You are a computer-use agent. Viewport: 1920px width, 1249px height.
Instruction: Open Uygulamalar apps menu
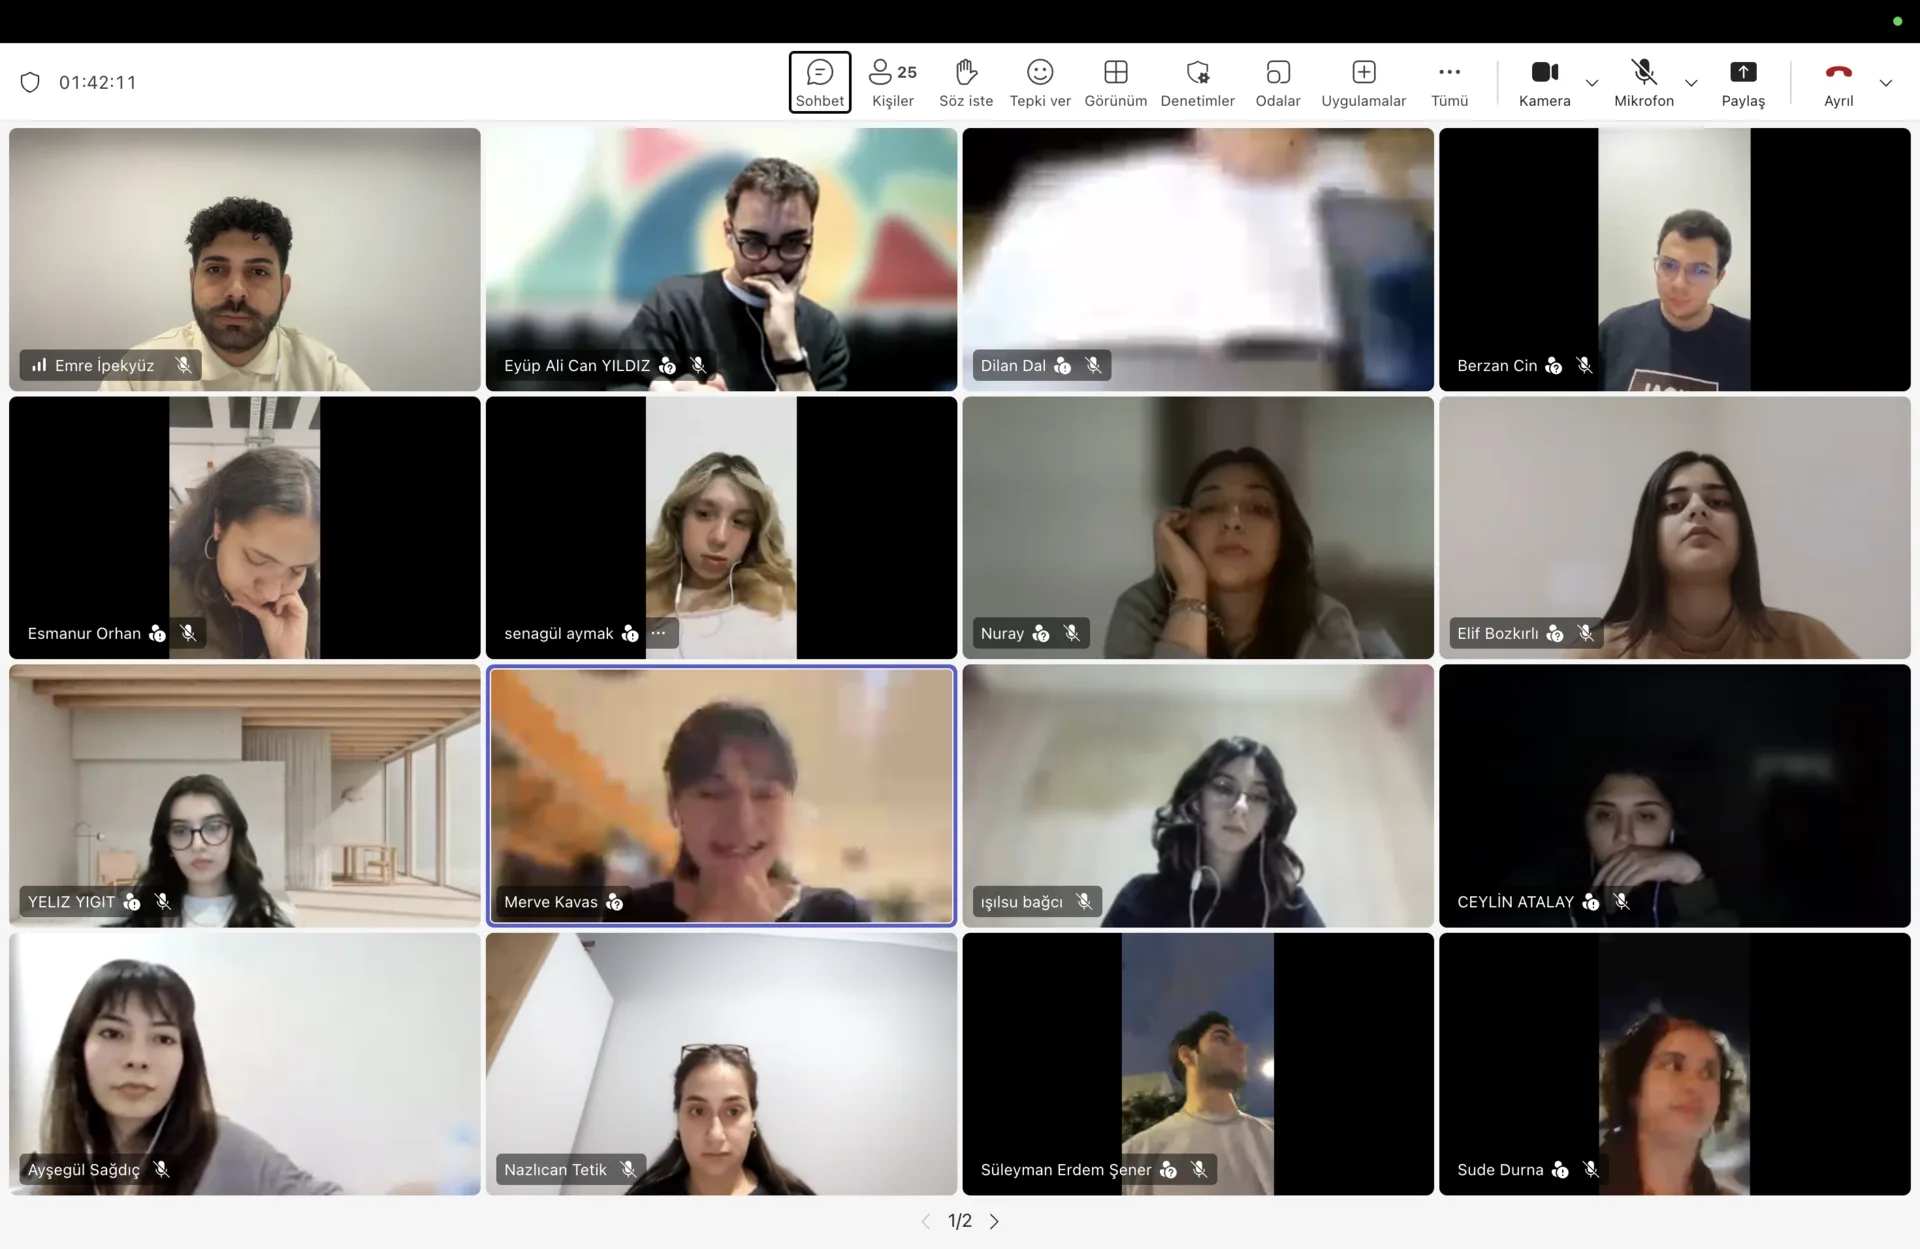[x=1363, y=82]
